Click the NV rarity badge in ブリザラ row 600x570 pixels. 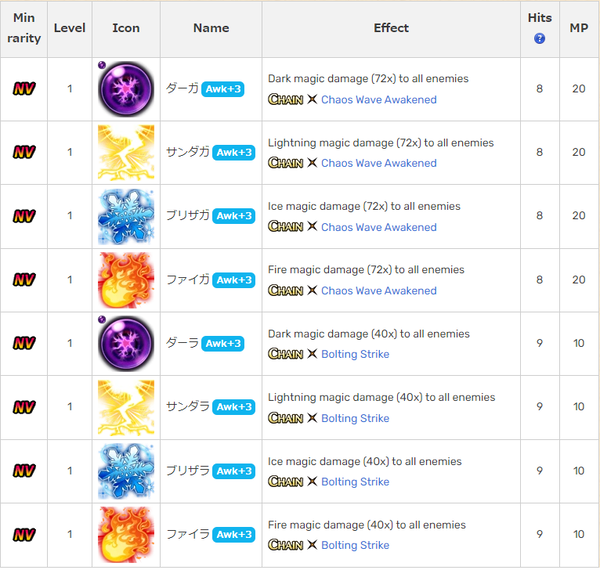pos(24,471)
